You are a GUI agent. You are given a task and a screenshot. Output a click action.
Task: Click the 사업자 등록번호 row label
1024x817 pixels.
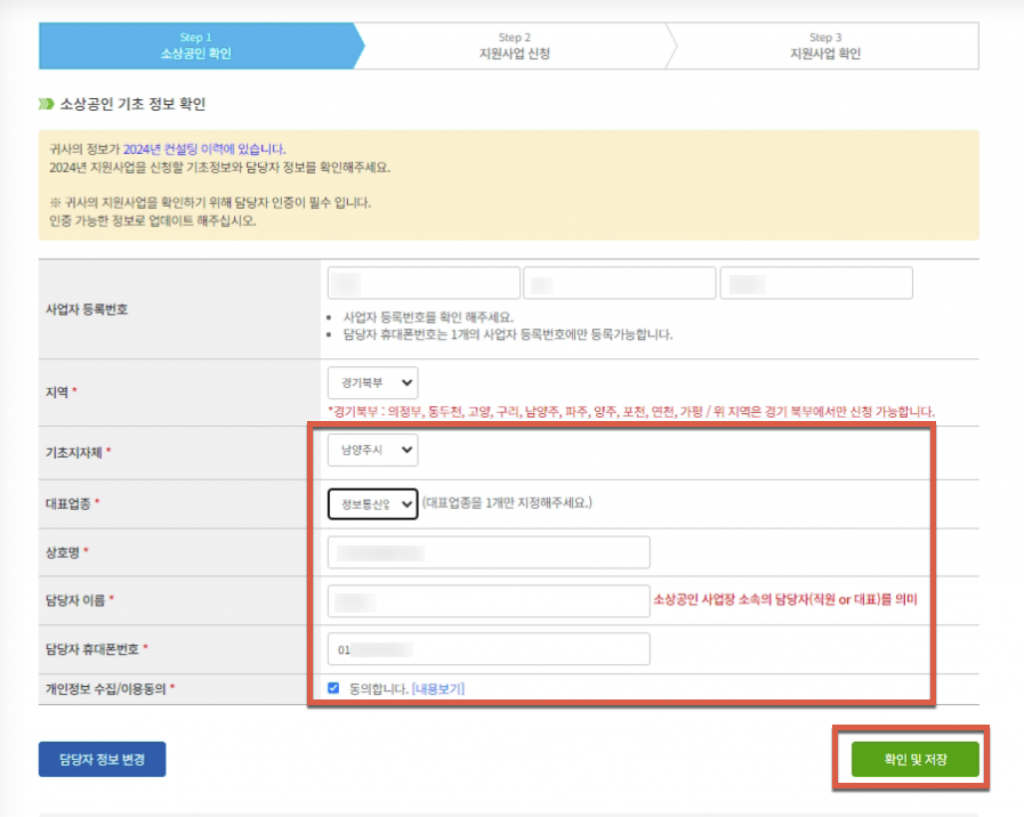pos(87,309)
